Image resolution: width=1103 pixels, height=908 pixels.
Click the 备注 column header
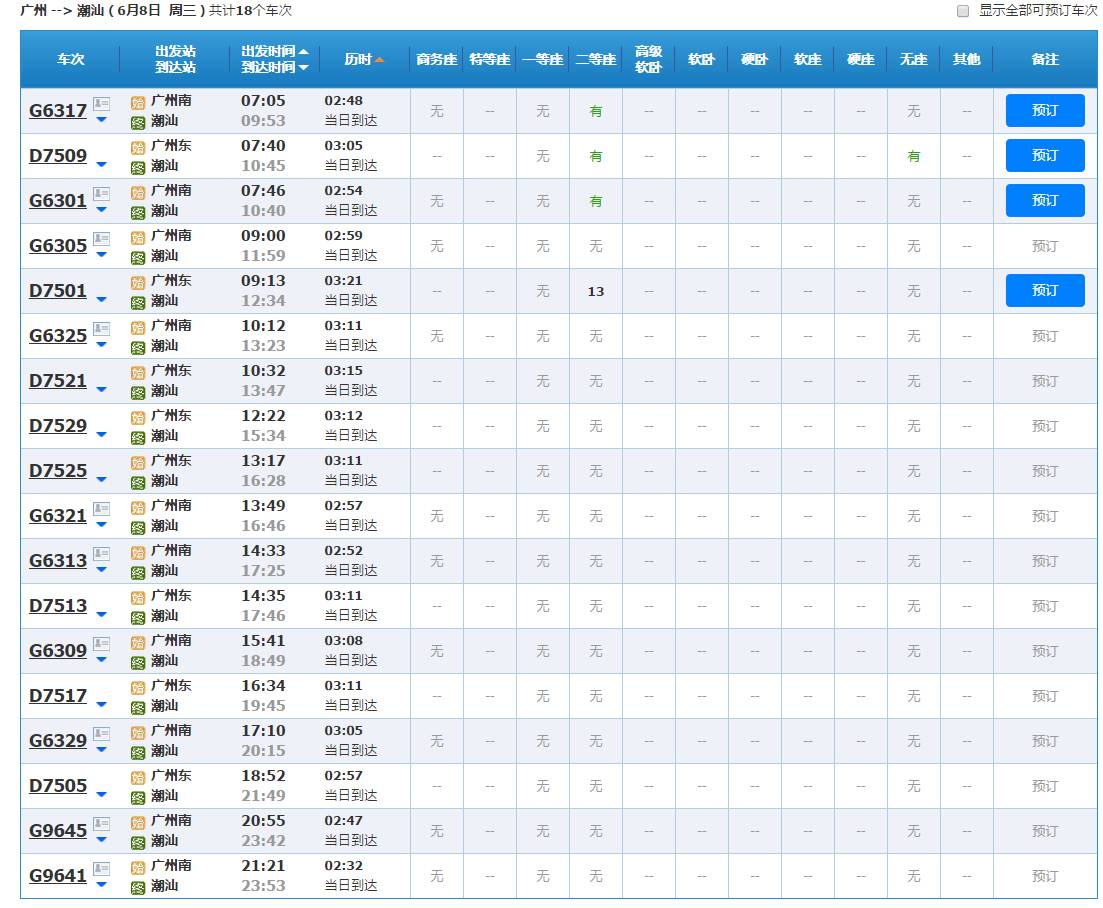pos(1045,59)
